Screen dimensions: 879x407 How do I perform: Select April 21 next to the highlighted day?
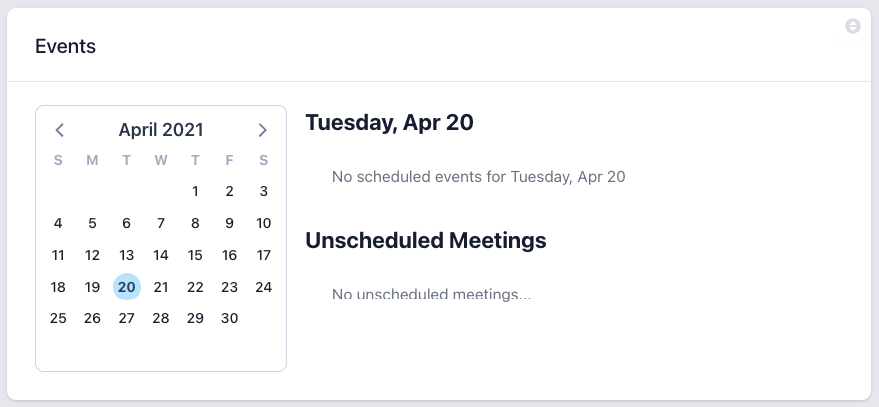pyautogui.click(x=161, y=287)
